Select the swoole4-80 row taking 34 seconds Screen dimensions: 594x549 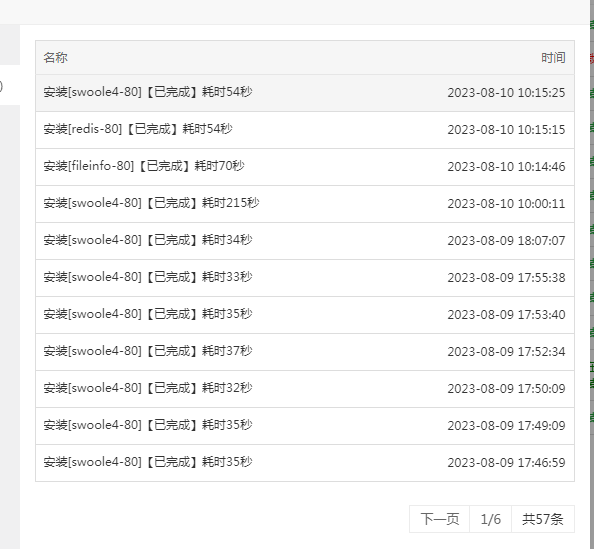pos(305,241)
